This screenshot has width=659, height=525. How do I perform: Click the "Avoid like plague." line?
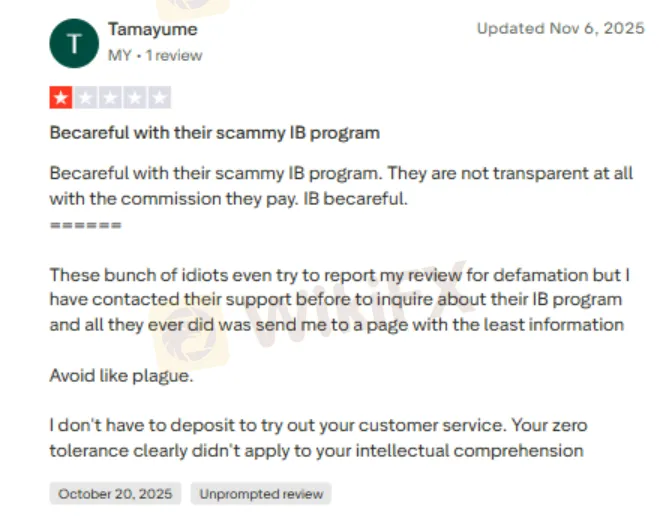[120, 376]
